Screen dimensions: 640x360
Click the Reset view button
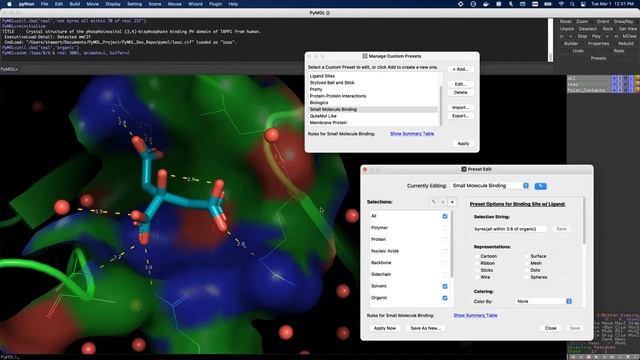[x=566, y=22]
